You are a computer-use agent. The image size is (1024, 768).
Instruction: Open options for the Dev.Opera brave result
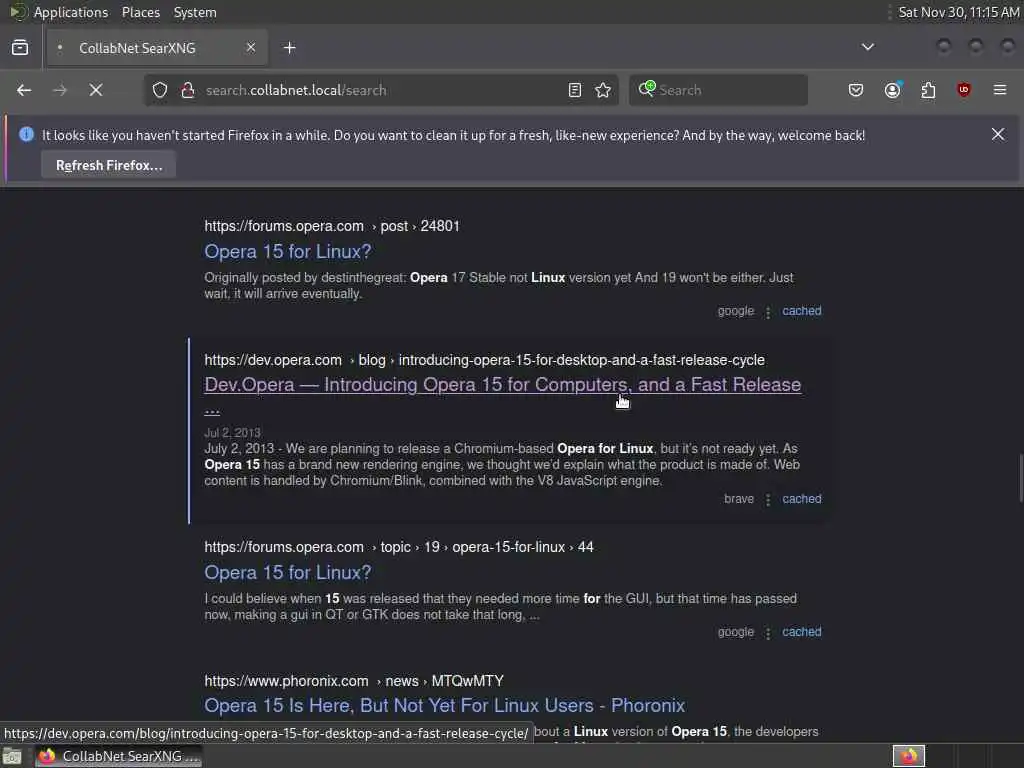[768, 500]
